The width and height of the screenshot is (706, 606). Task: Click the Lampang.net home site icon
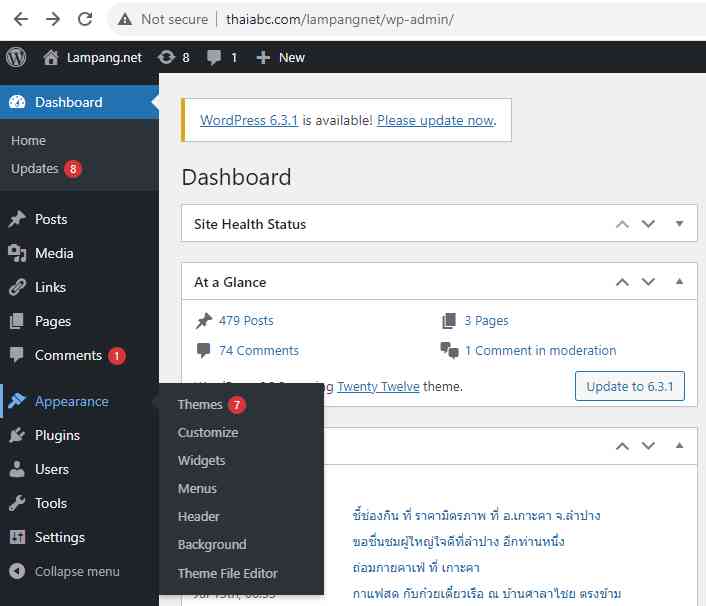tap(51, 57)
